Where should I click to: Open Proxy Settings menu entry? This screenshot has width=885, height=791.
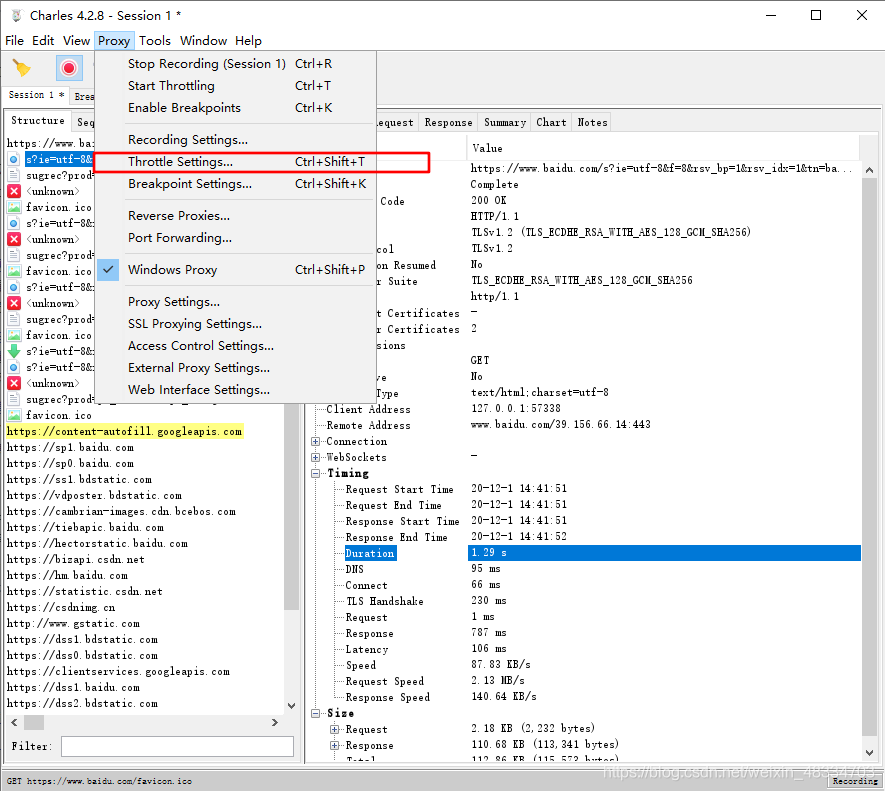tap(236, 302)
